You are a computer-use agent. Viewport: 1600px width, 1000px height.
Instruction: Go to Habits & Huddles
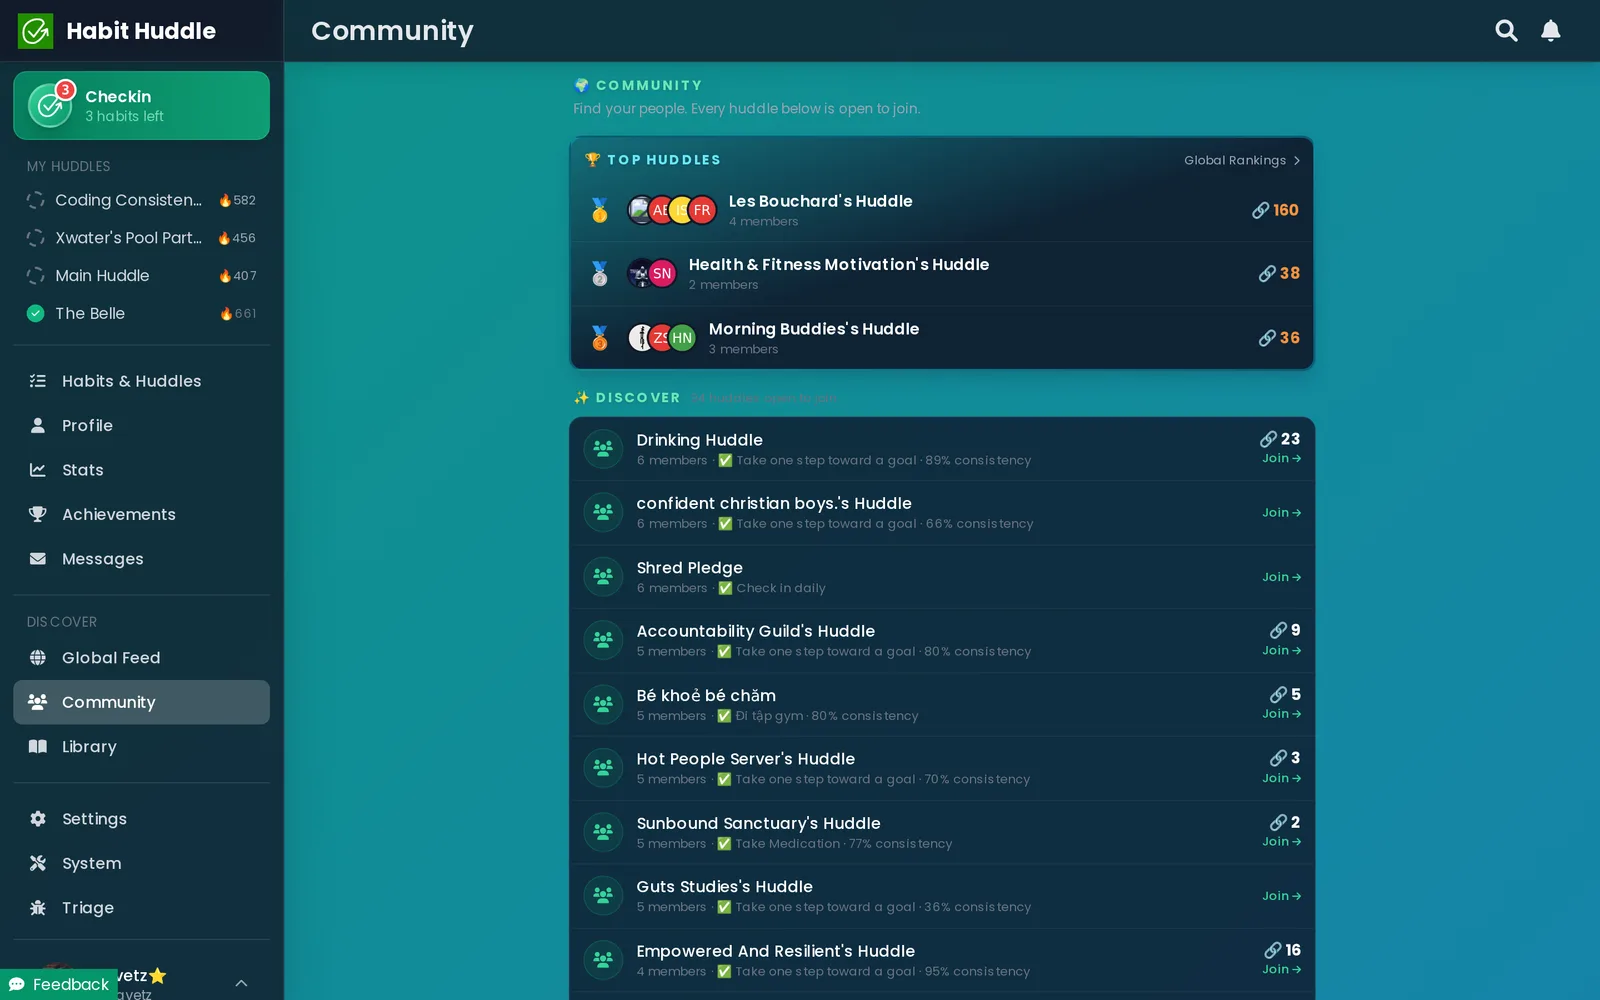tap(141, 381)
